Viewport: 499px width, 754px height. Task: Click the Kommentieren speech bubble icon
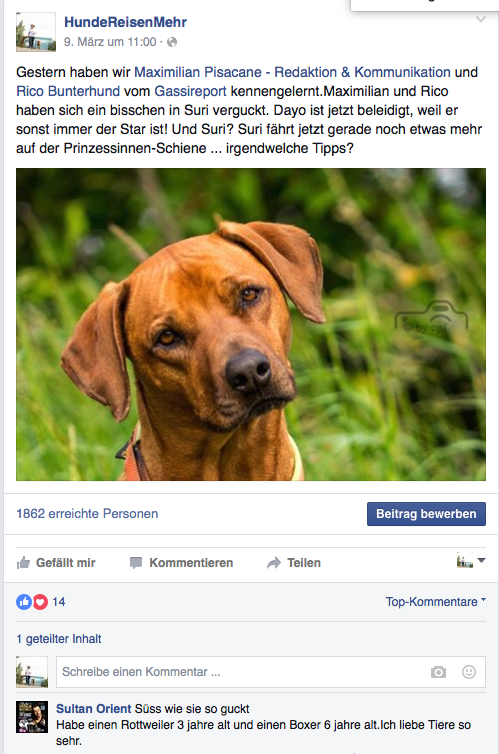[x=136, y=563]
